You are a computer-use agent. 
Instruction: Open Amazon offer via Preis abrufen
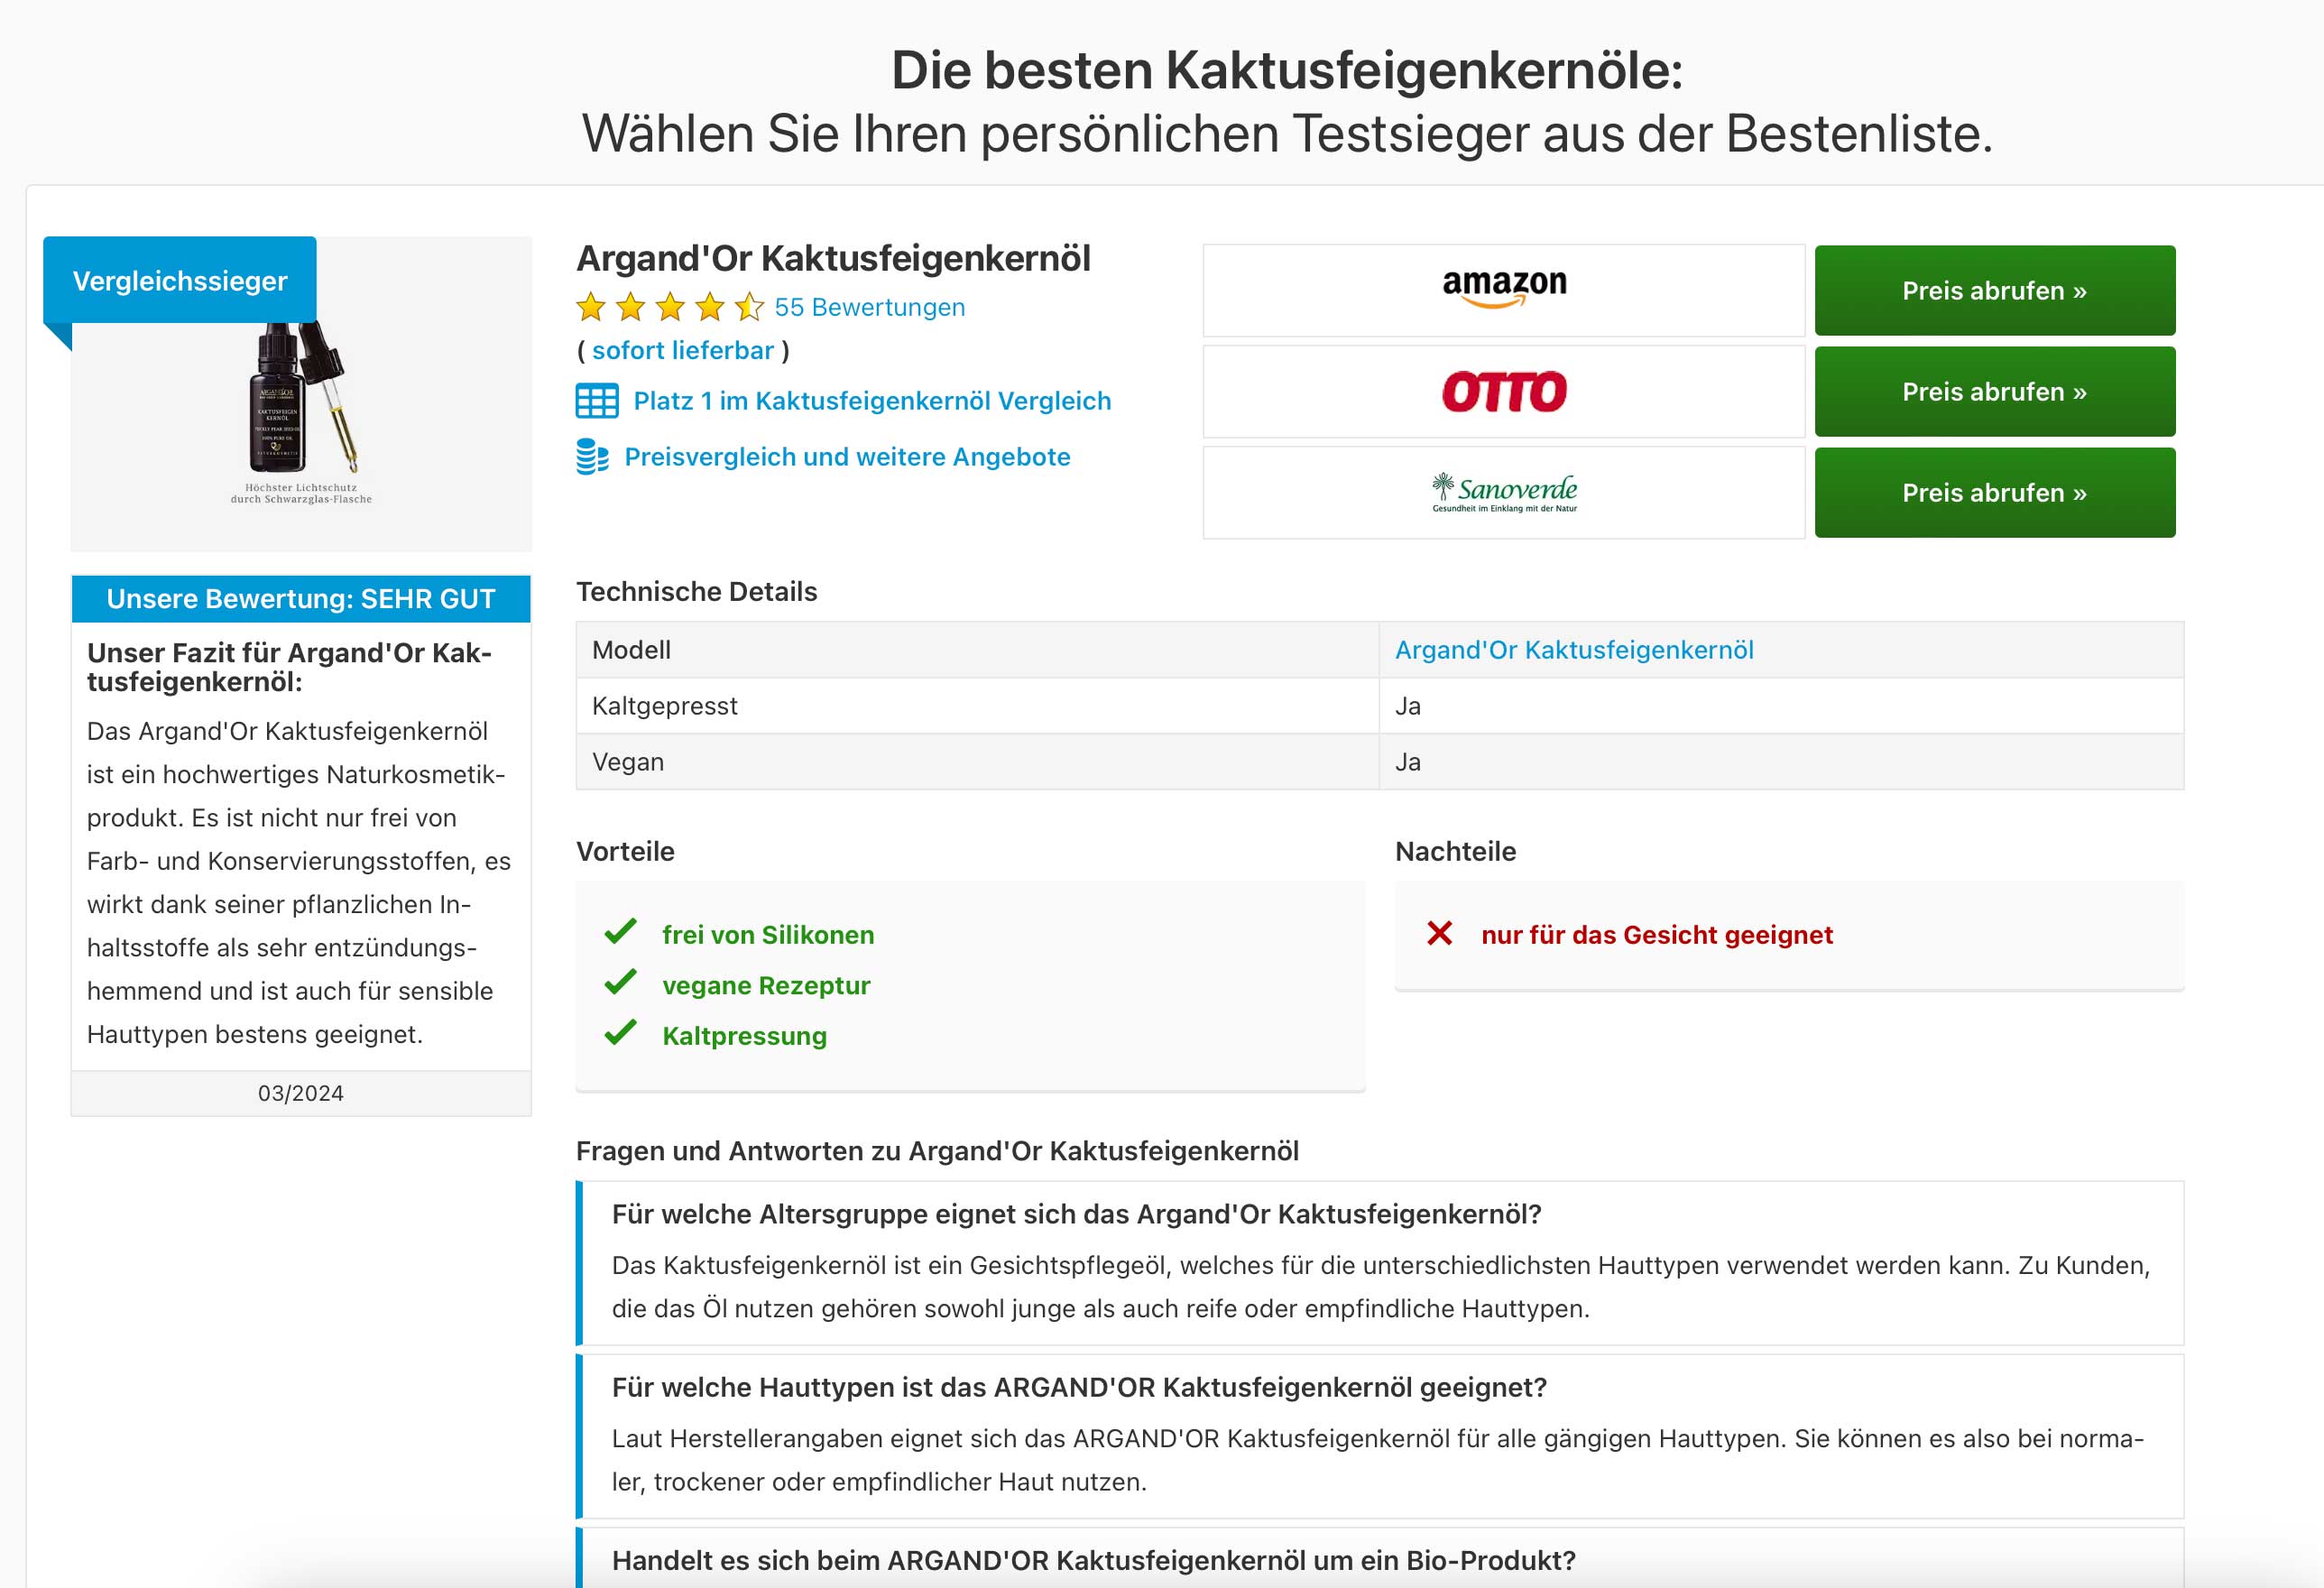pyautogui.click(x=1994, y=290)
